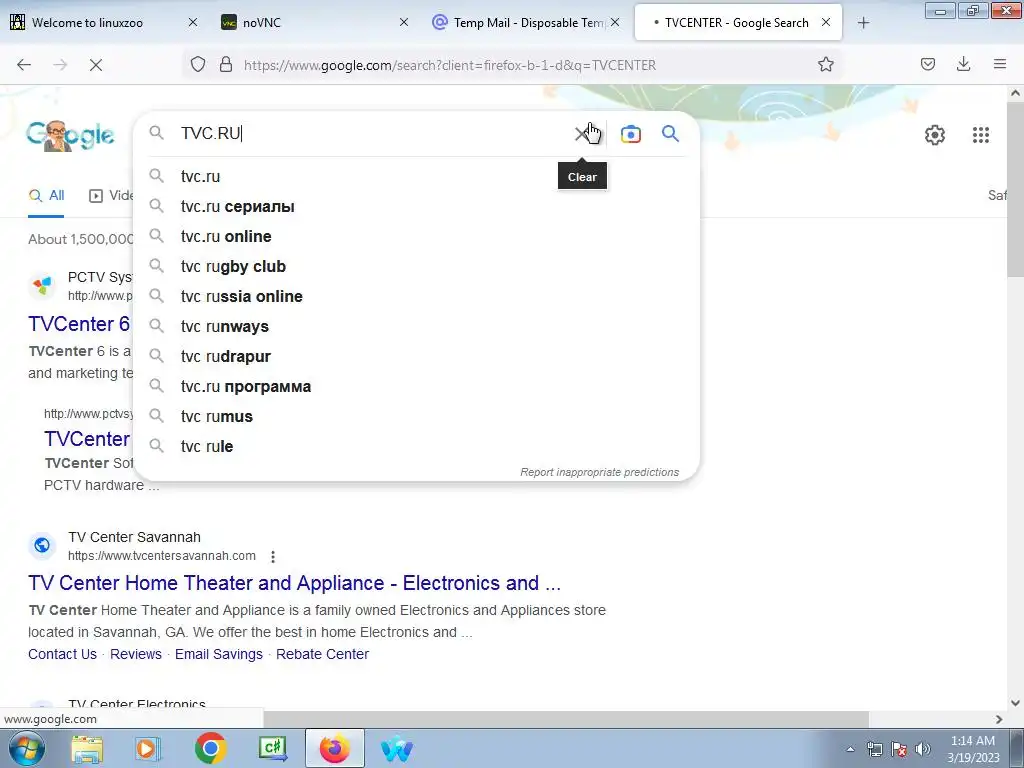Stop page loading with the X button
Screen dimensions: 1024x768
(x=96, y=65)
